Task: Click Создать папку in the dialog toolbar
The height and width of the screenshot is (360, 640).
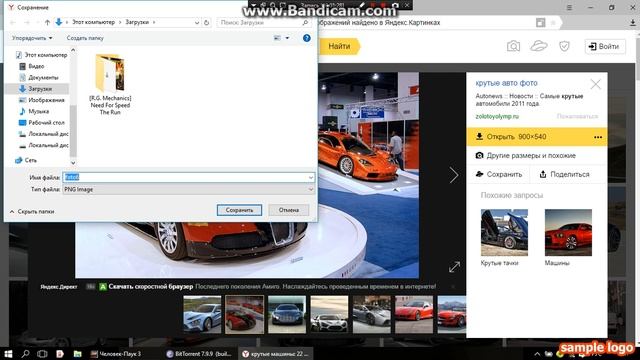Action: point(85,38)
